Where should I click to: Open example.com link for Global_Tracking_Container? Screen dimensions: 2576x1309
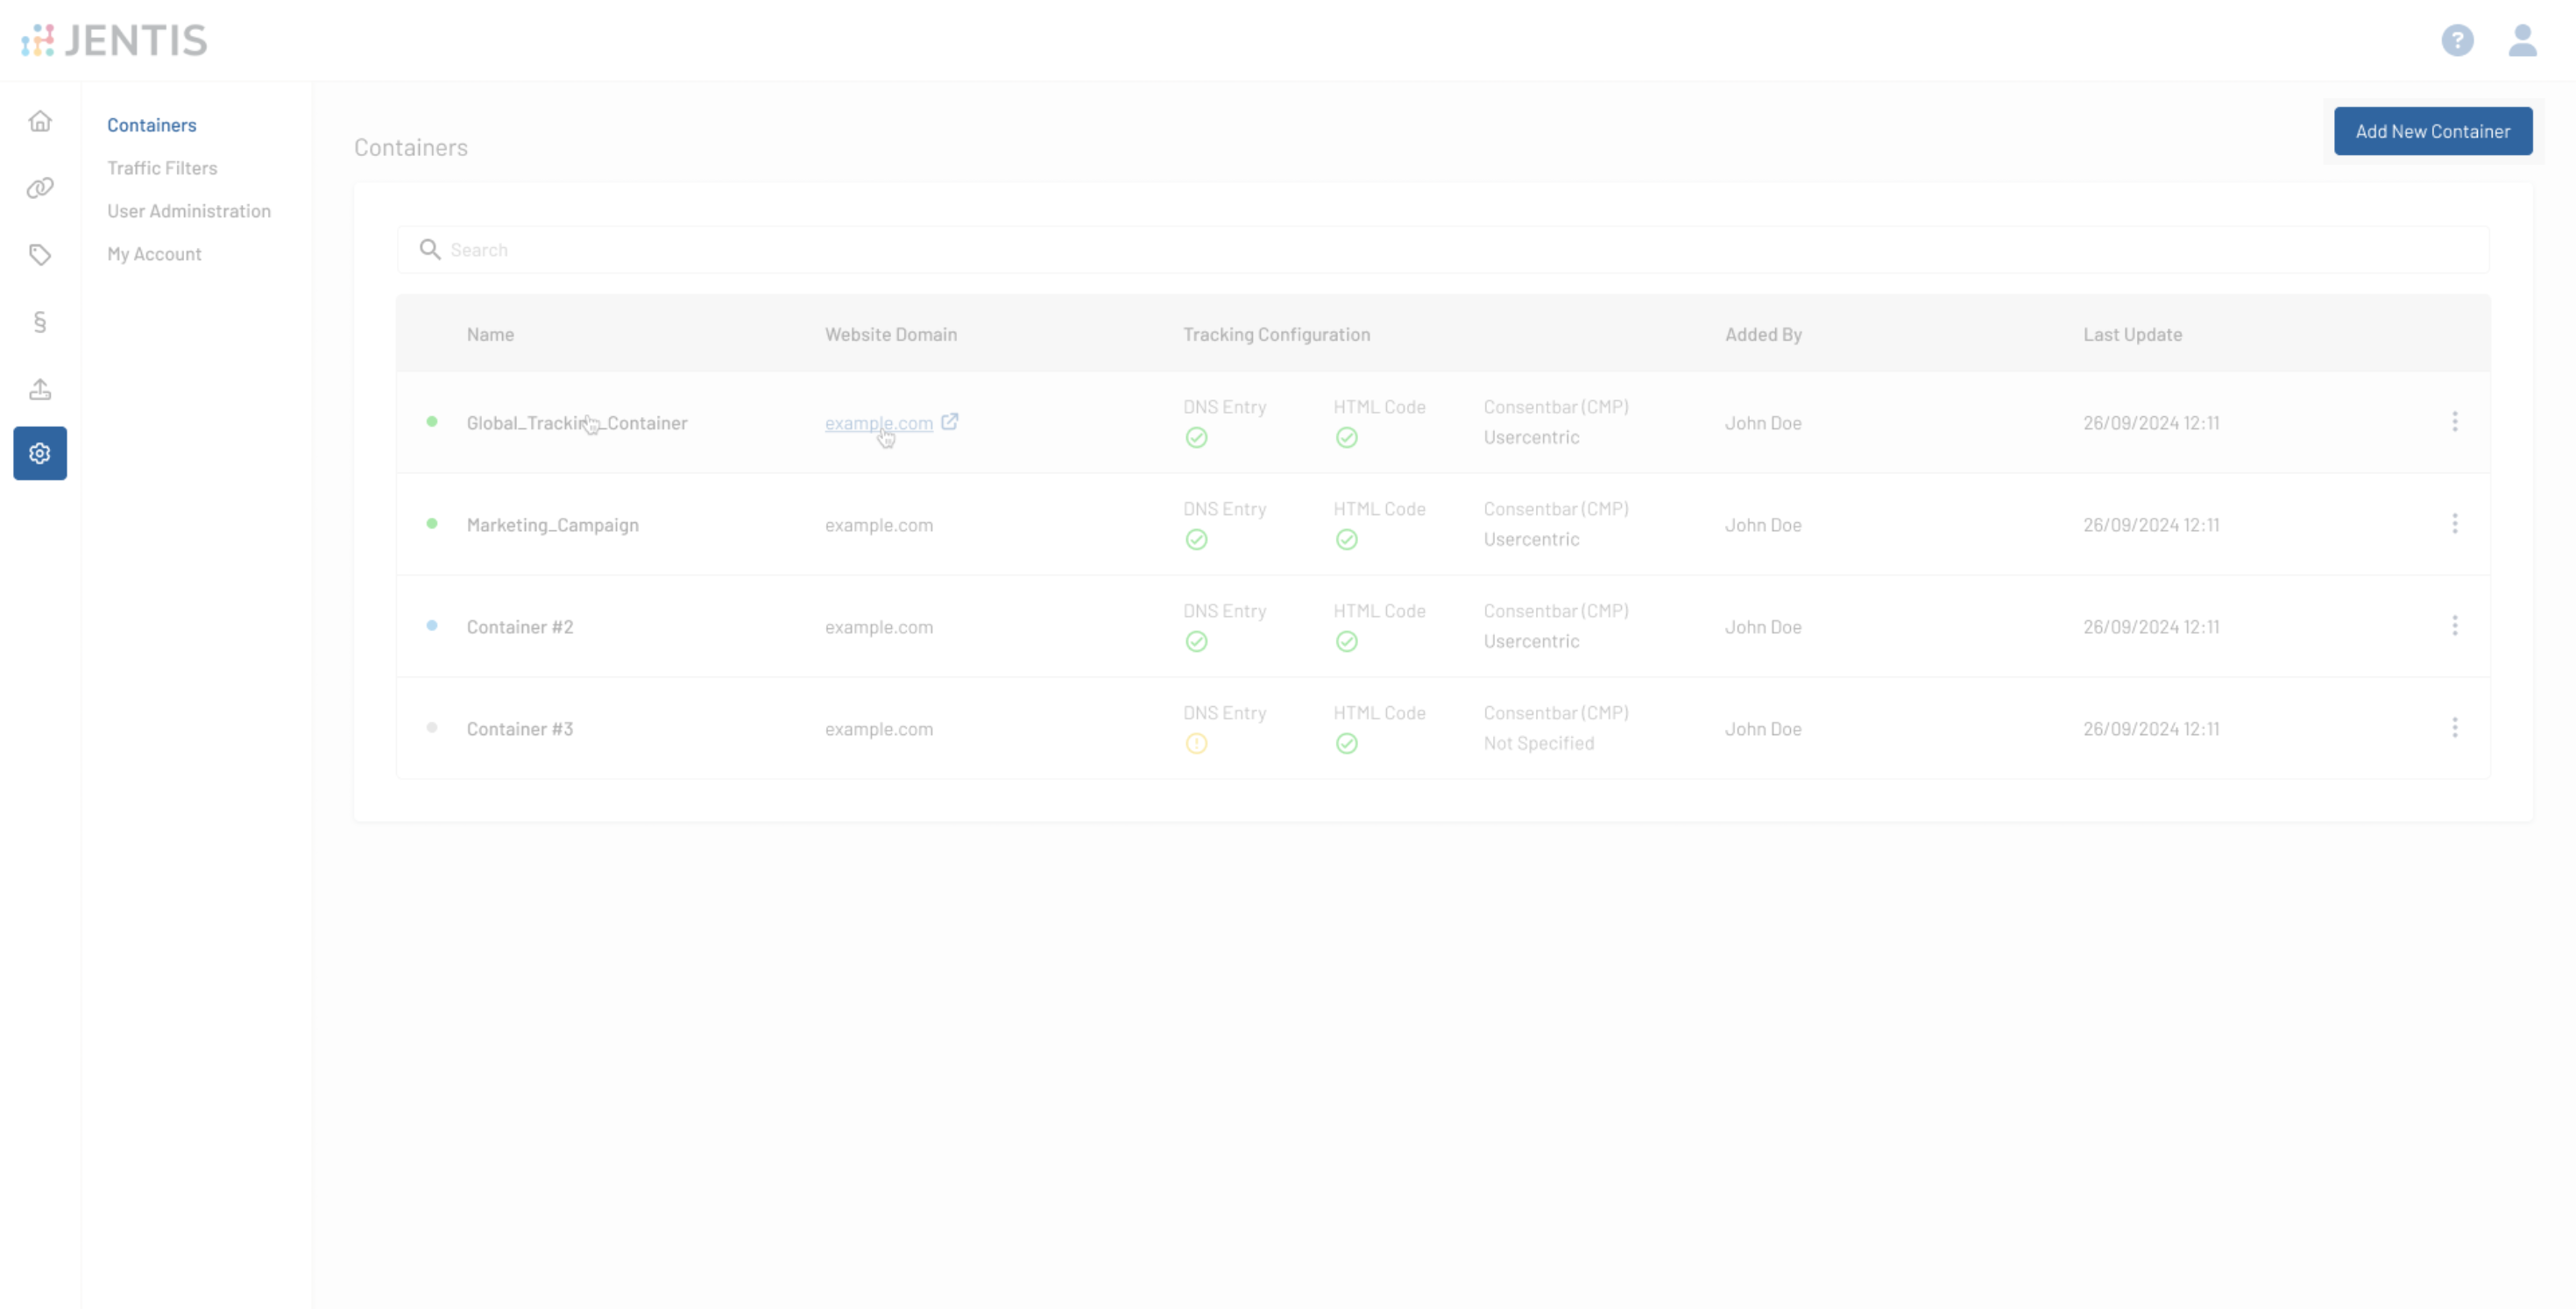(878, 423)
